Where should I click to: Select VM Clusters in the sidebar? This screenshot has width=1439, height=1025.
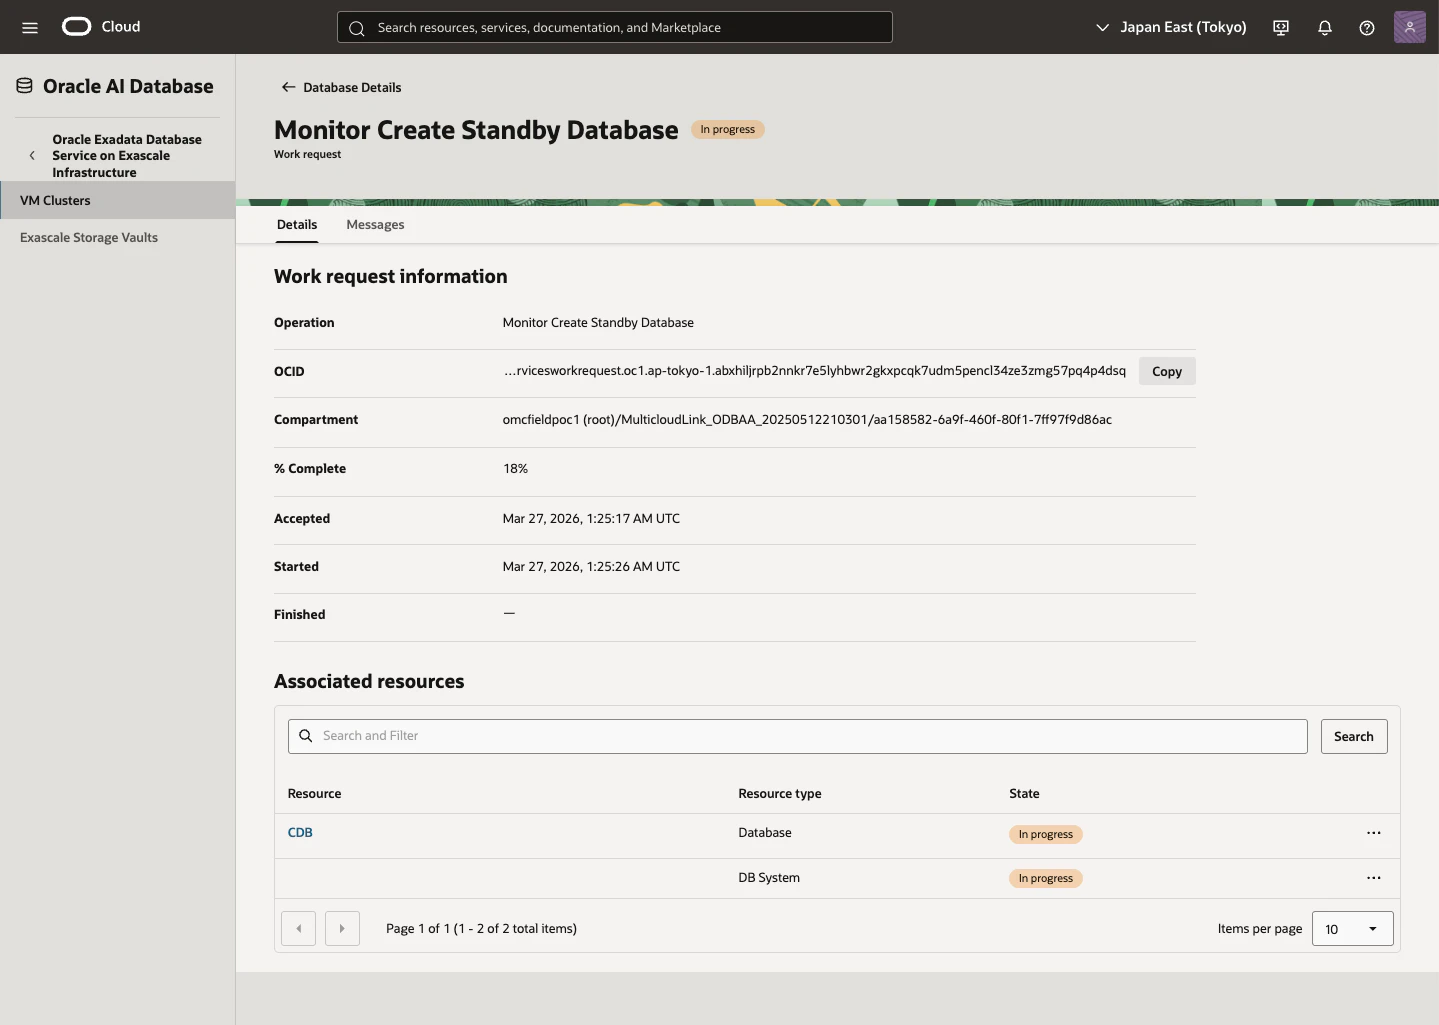[x=117, y=200]
